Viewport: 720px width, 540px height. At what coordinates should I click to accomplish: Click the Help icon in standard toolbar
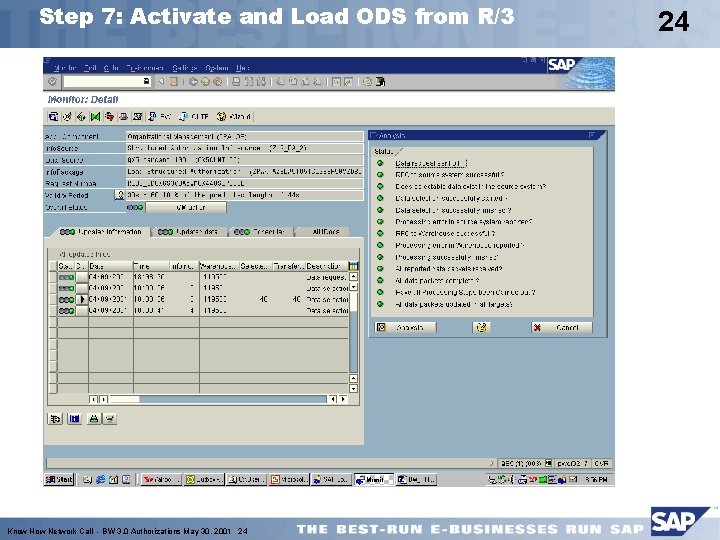367,82
